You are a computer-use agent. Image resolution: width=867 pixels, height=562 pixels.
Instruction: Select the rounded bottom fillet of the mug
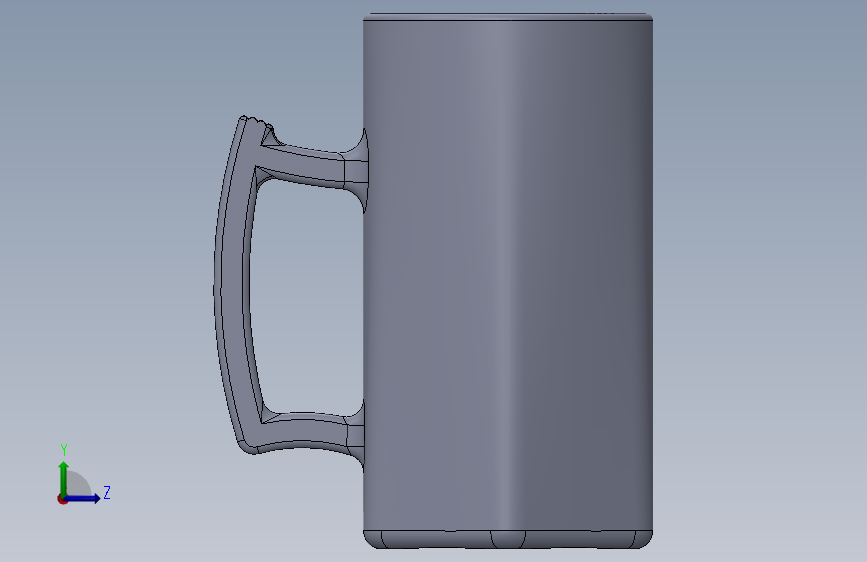508,540
